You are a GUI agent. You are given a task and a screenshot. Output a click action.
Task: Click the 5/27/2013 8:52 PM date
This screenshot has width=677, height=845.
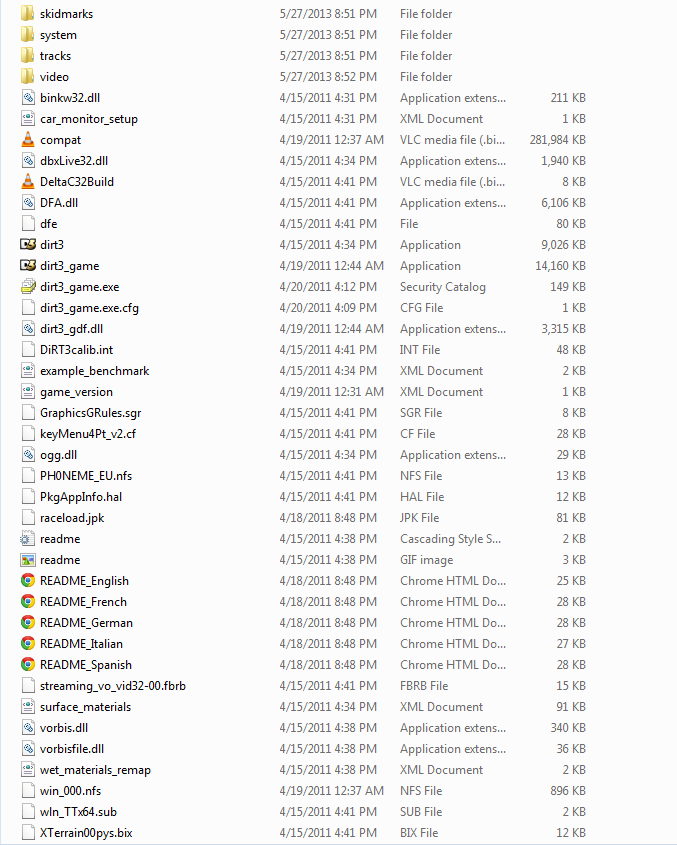pos(328,77)
